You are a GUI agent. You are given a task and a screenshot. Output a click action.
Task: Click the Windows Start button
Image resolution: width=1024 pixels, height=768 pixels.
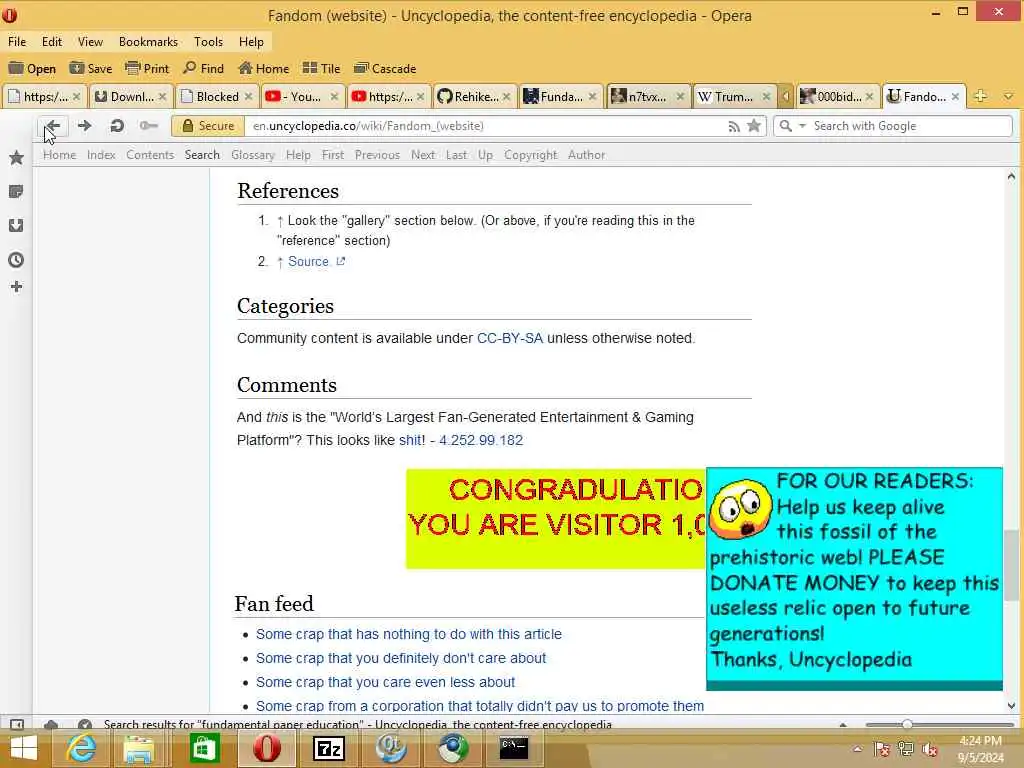click(24, 748)
